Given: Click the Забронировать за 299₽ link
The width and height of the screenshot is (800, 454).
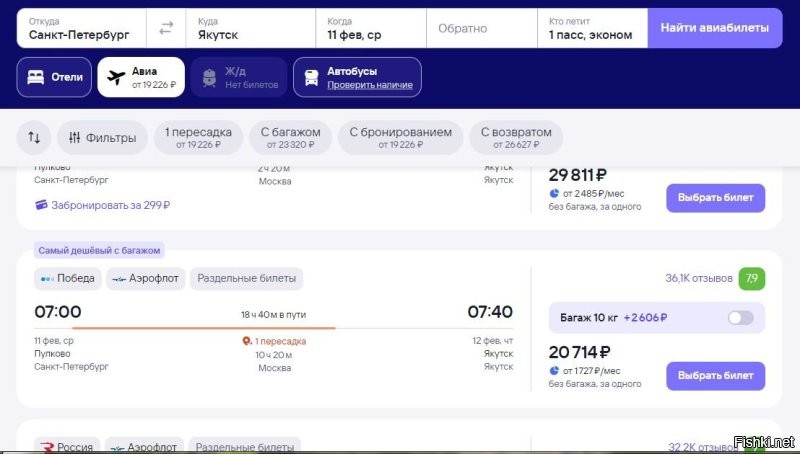Looking at the screenshot, I should pos(110,205).
